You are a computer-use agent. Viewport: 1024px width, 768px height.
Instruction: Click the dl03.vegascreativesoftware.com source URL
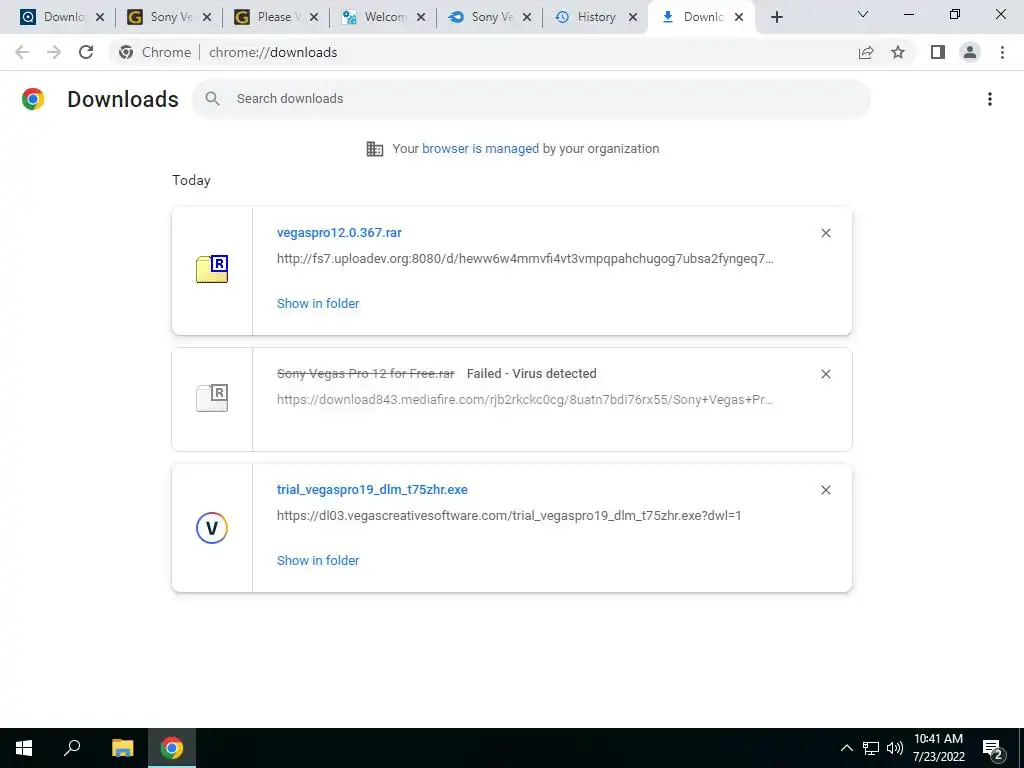pos(509,516)
